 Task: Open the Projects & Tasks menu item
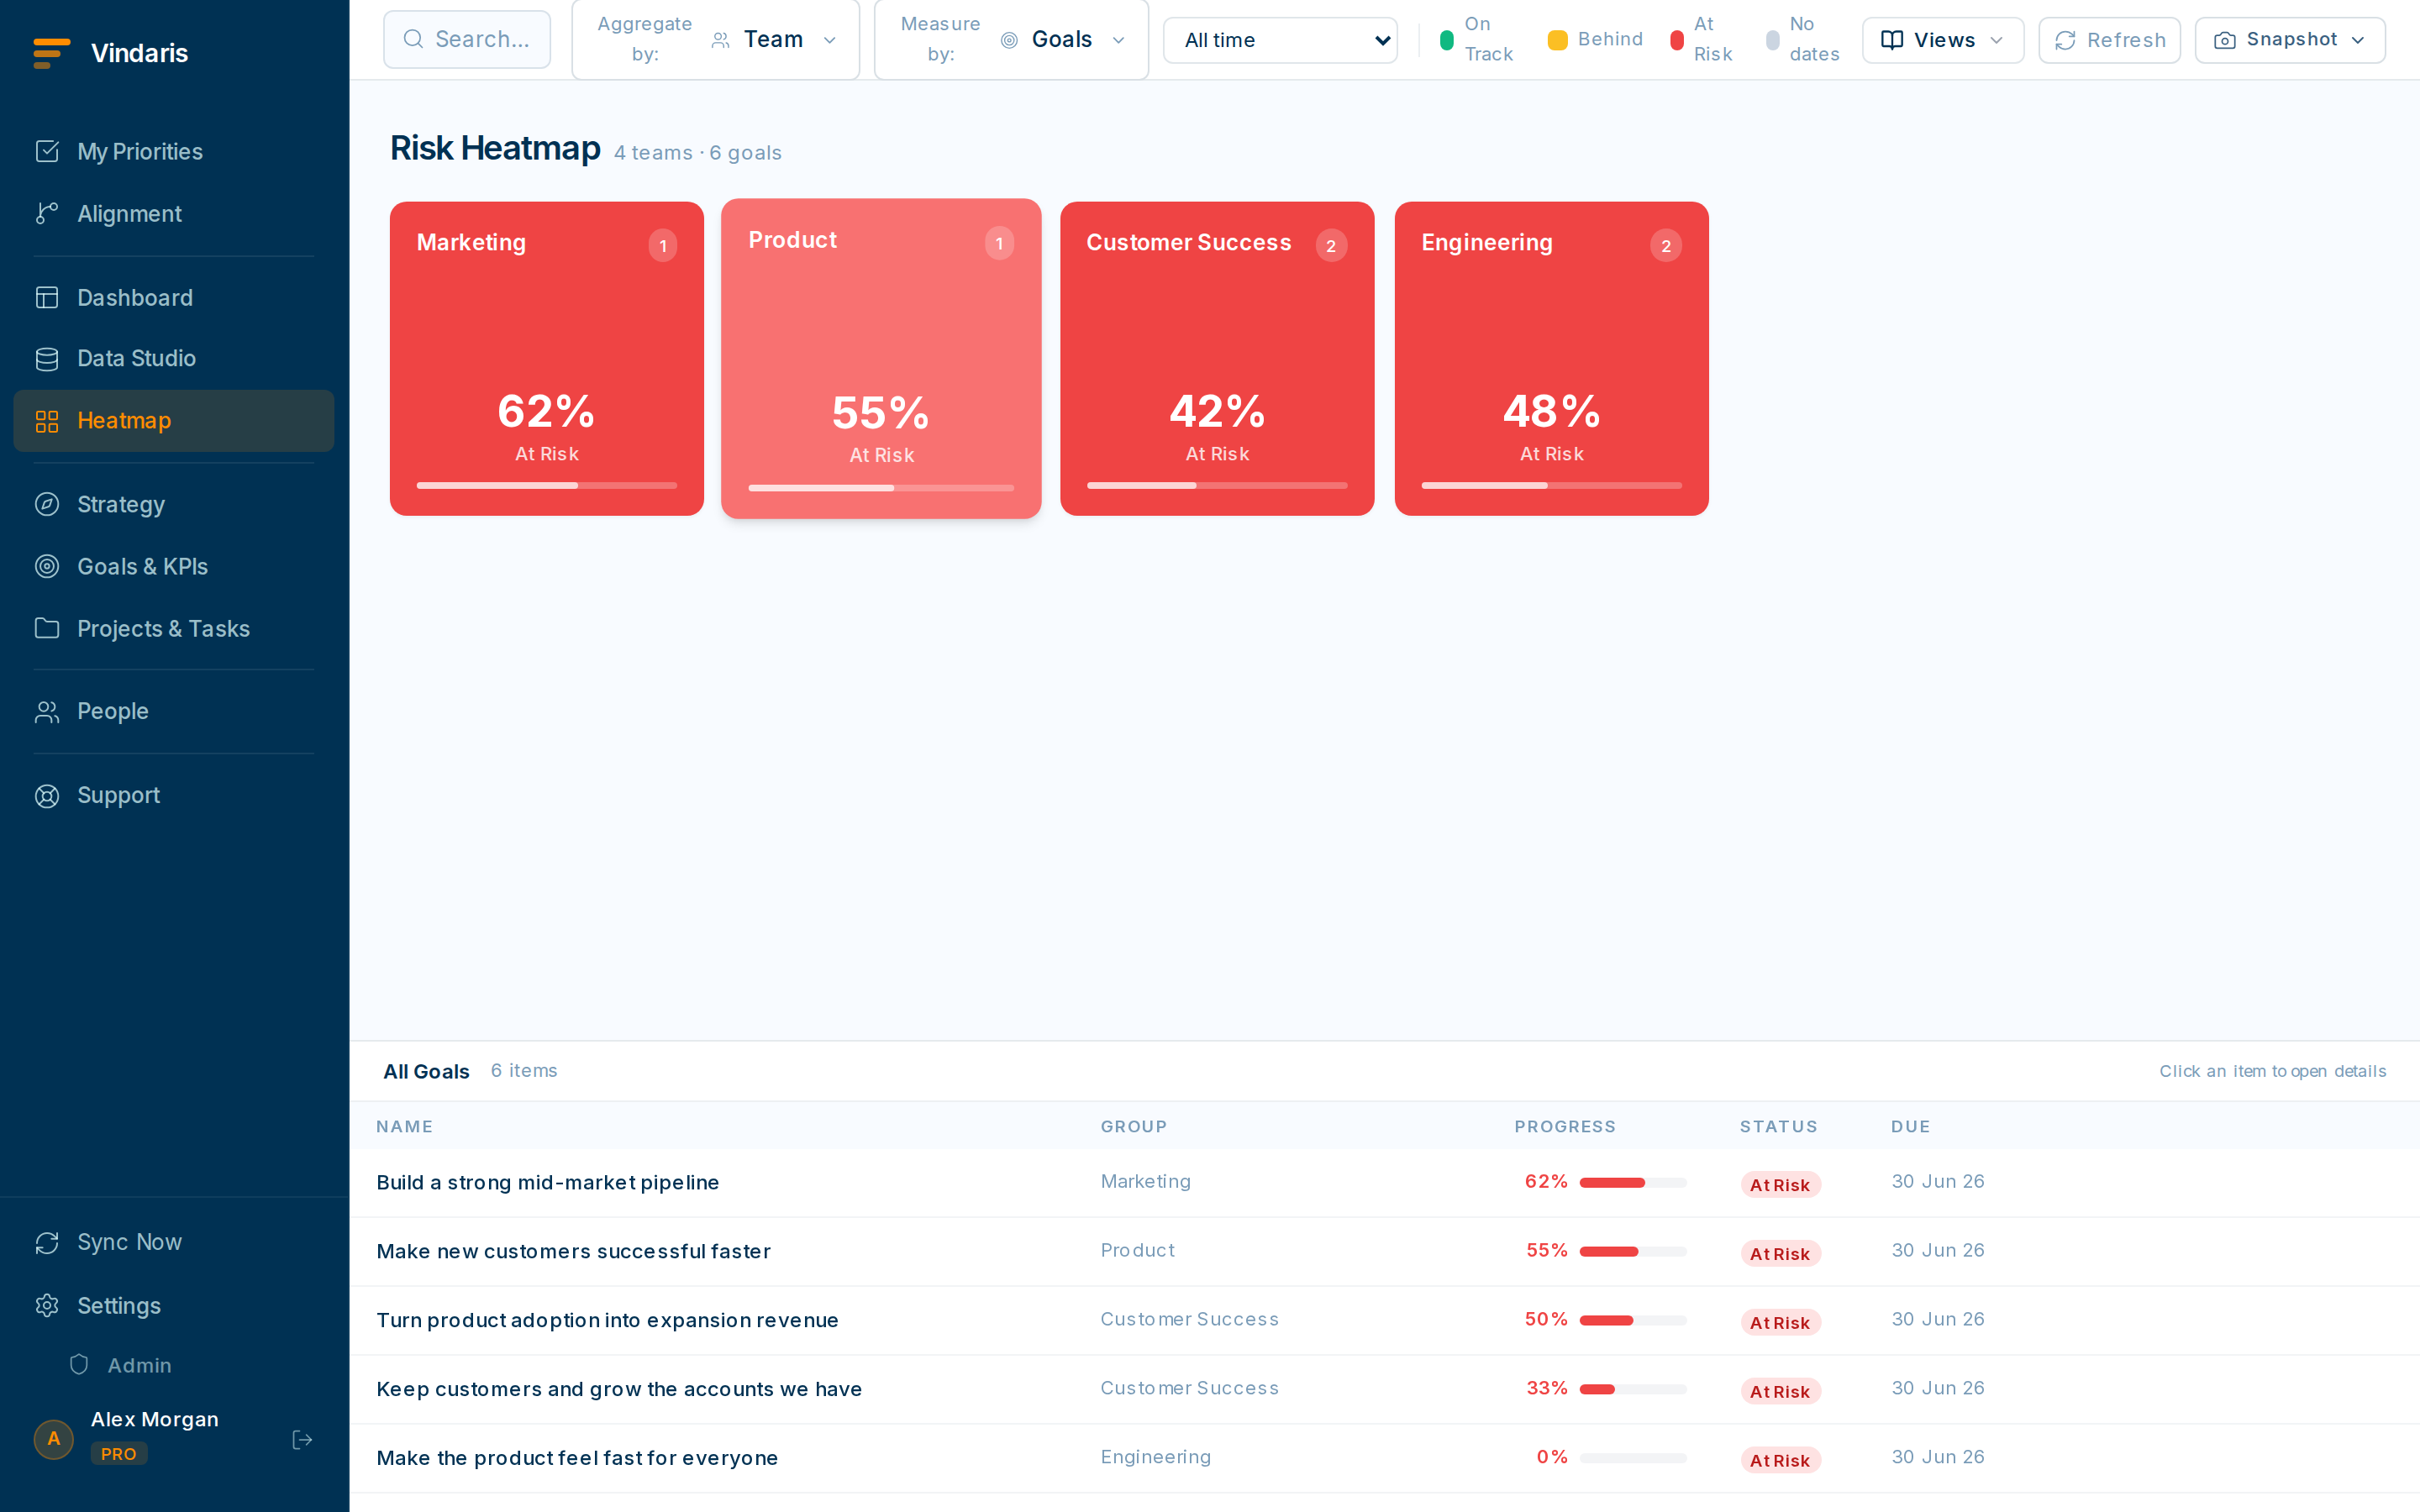tap(174, 628)
